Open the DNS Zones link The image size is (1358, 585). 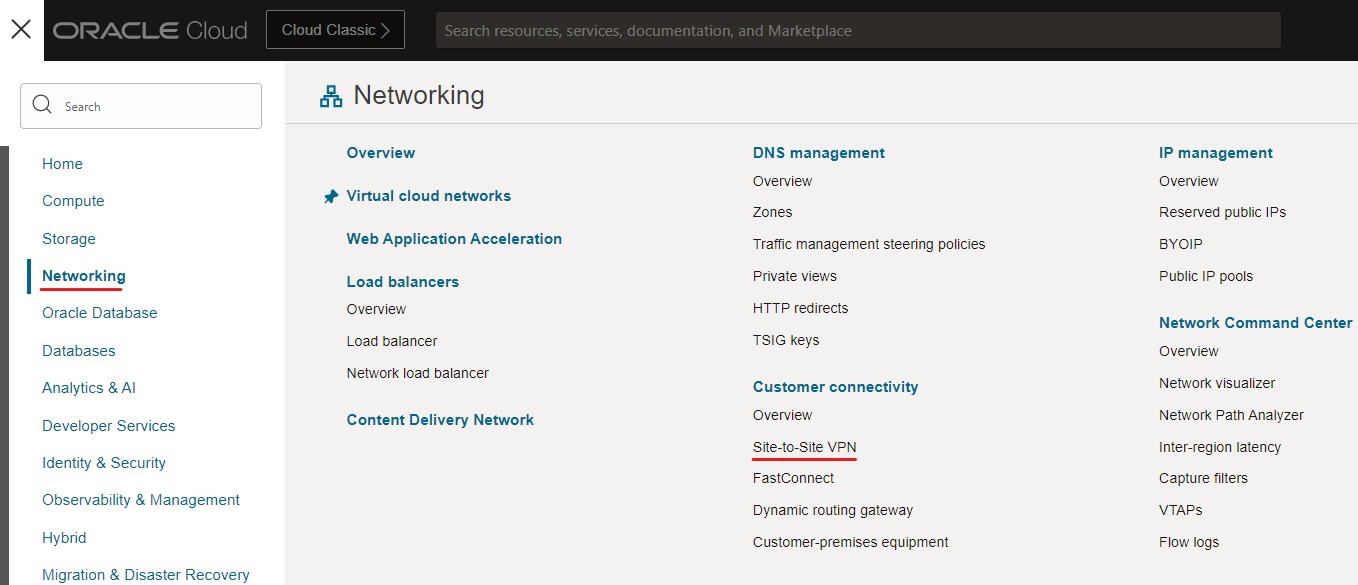[772, 212]
